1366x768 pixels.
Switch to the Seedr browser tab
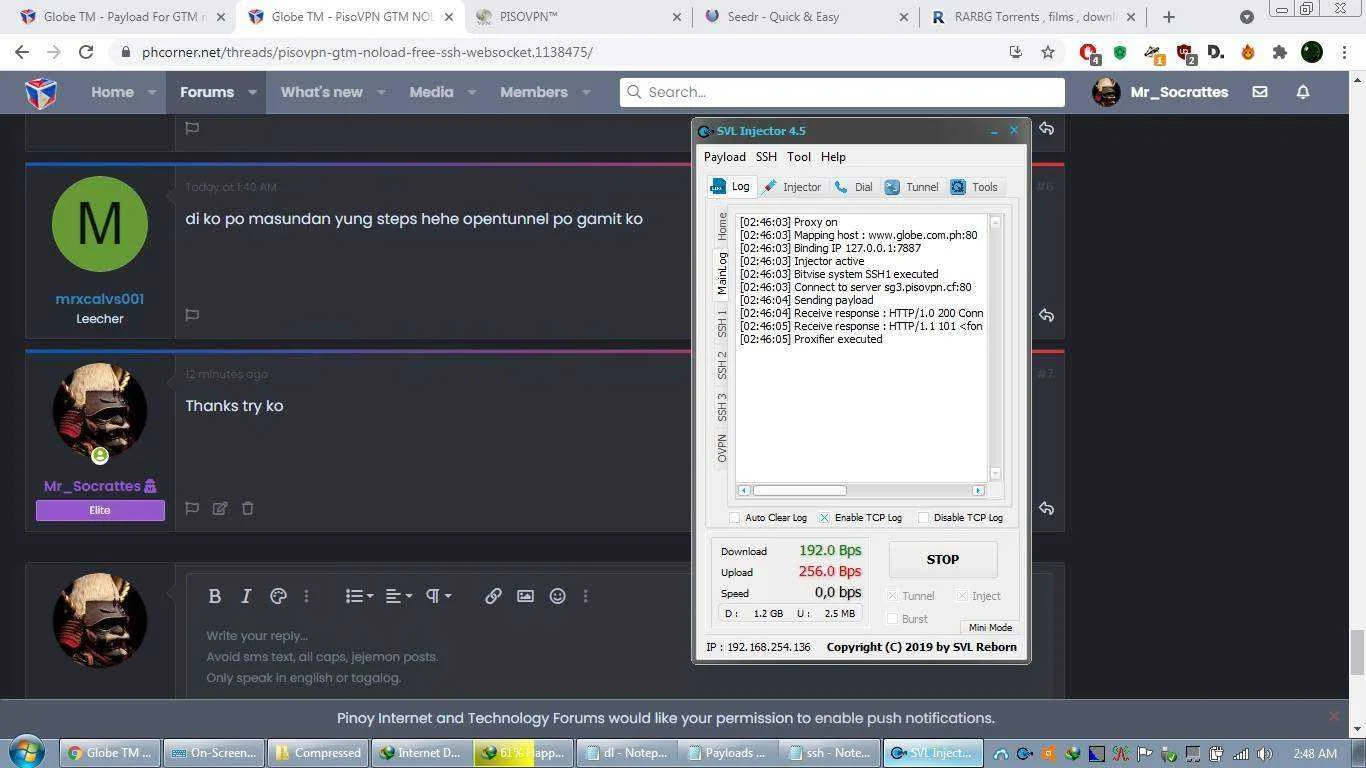click(x=805, y=17)
